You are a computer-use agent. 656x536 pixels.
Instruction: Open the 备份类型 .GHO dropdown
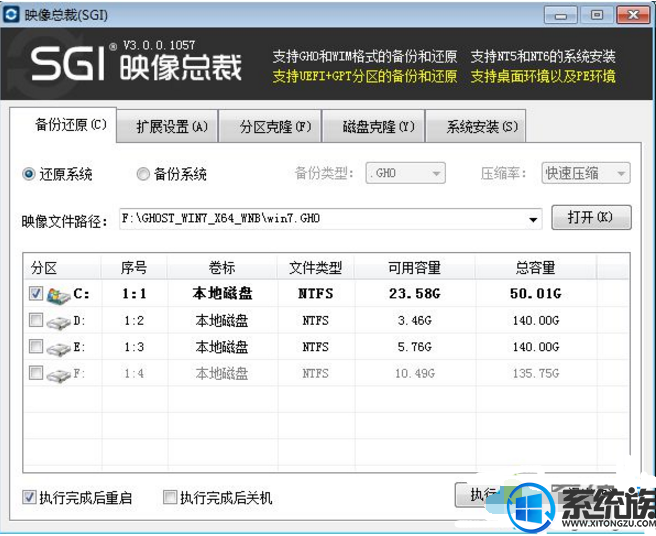pyautogui.click(x=405, y=173)
